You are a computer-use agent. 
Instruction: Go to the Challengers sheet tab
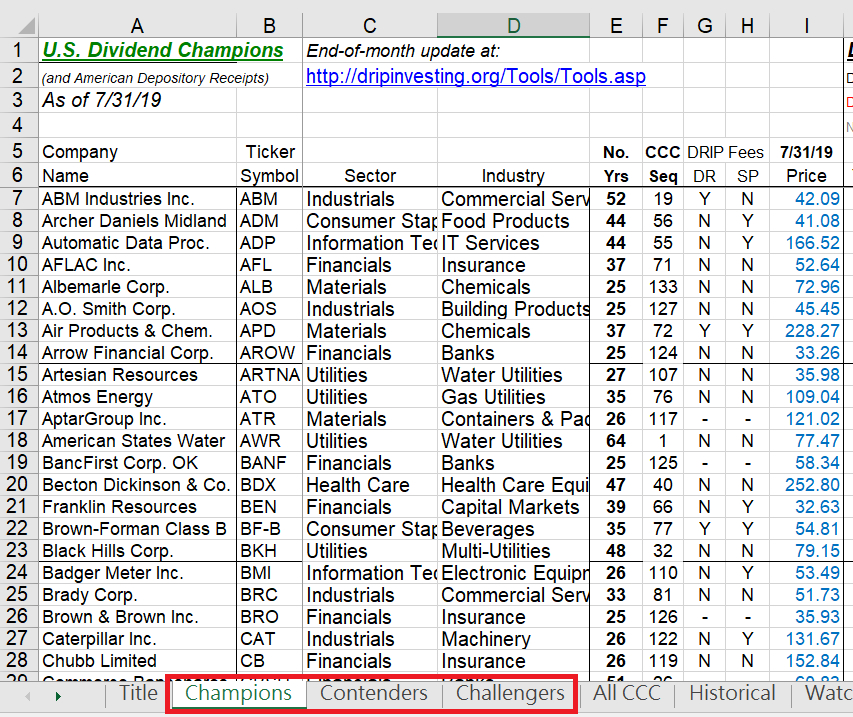(x=510, y=693)
